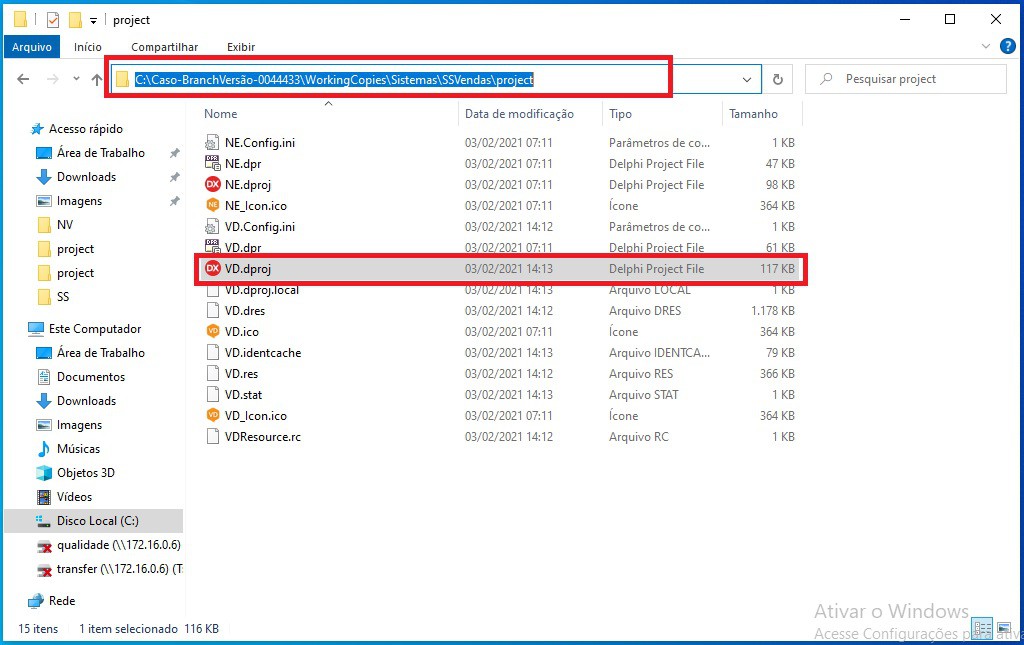Click the Back arrow navigation button
The width and height of the screenshot is (1024, 645).
[x=24, y=80]
